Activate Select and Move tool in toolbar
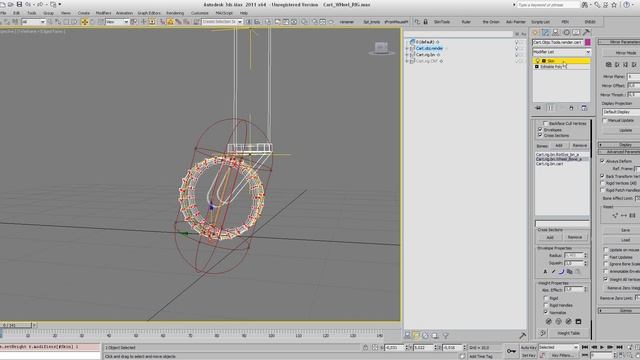Viewport: 640px width, 360px height. (84, 22)
